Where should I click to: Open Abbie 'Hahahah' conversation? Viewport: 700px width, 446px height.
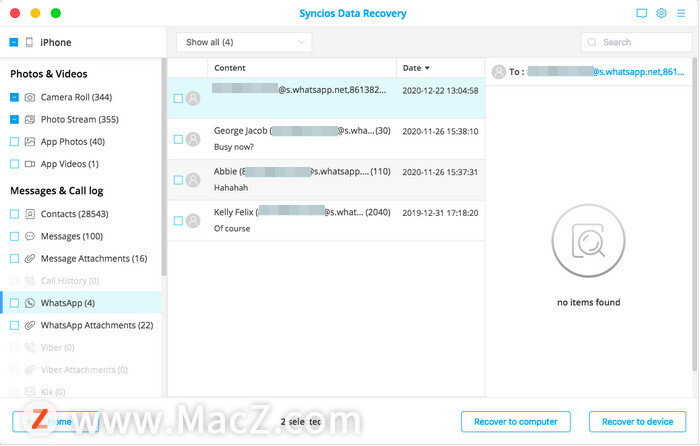click(x=326, y=180)
